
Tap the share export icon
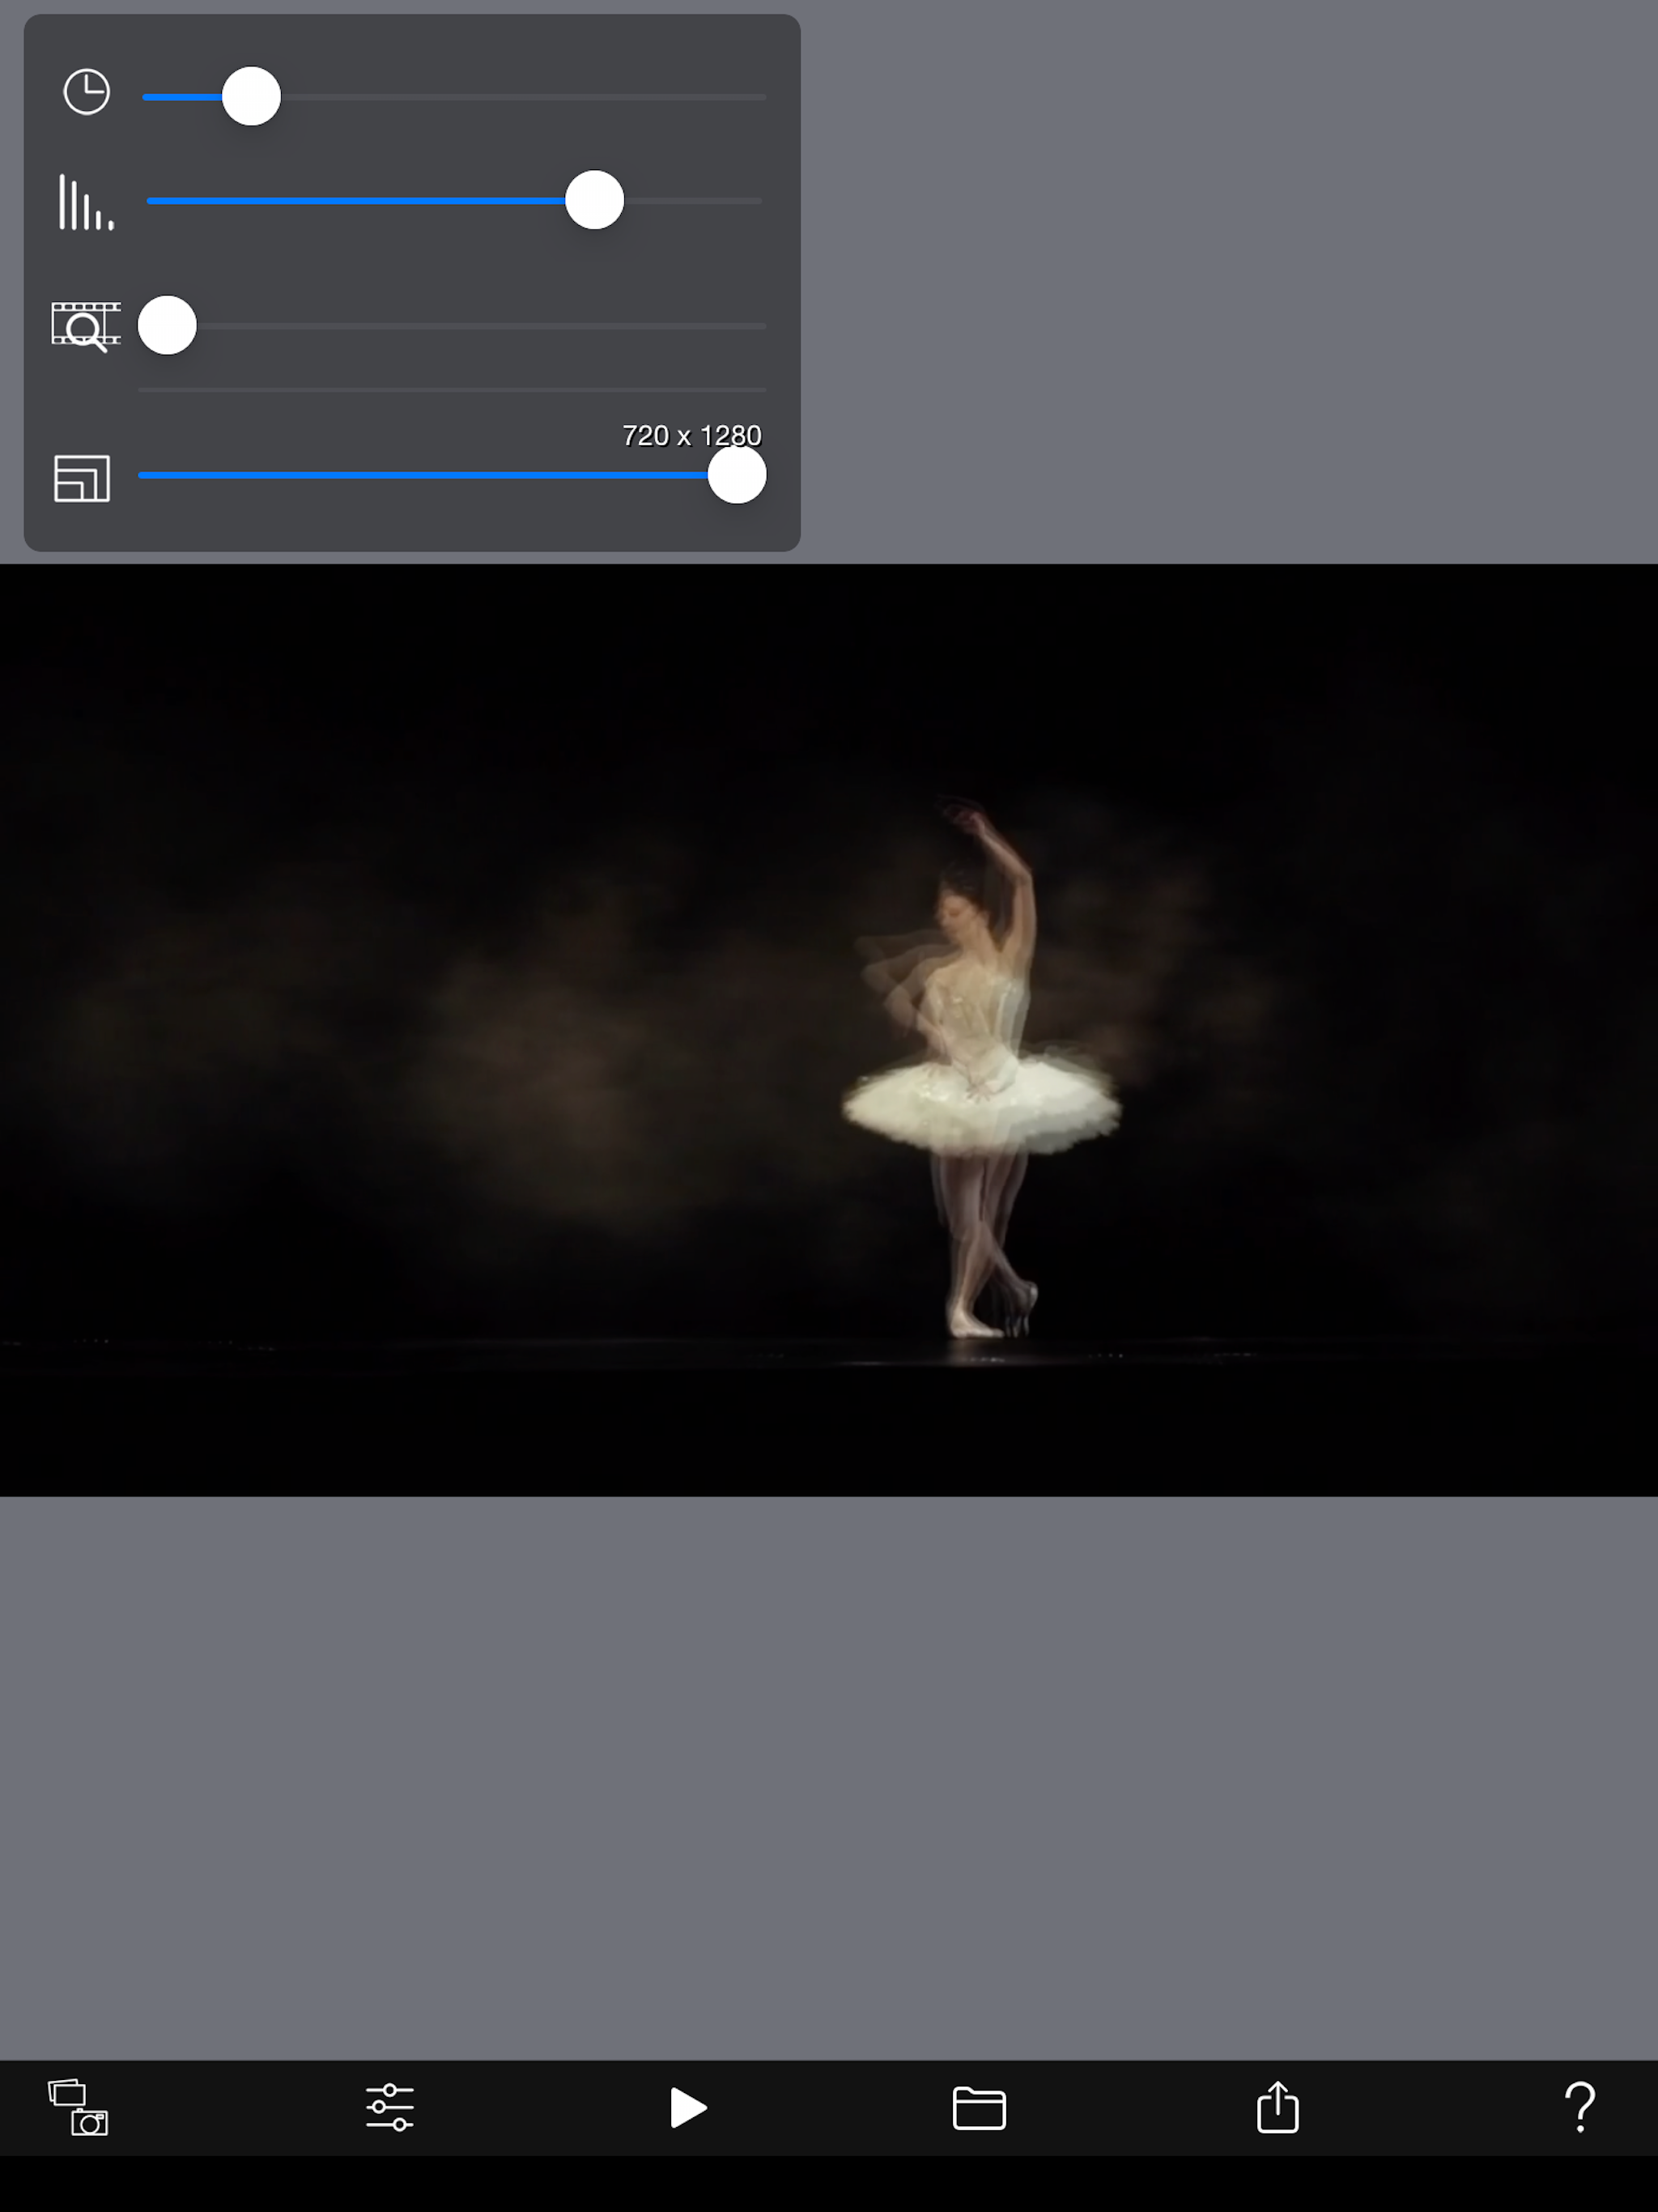(x=1277, y=2107)
